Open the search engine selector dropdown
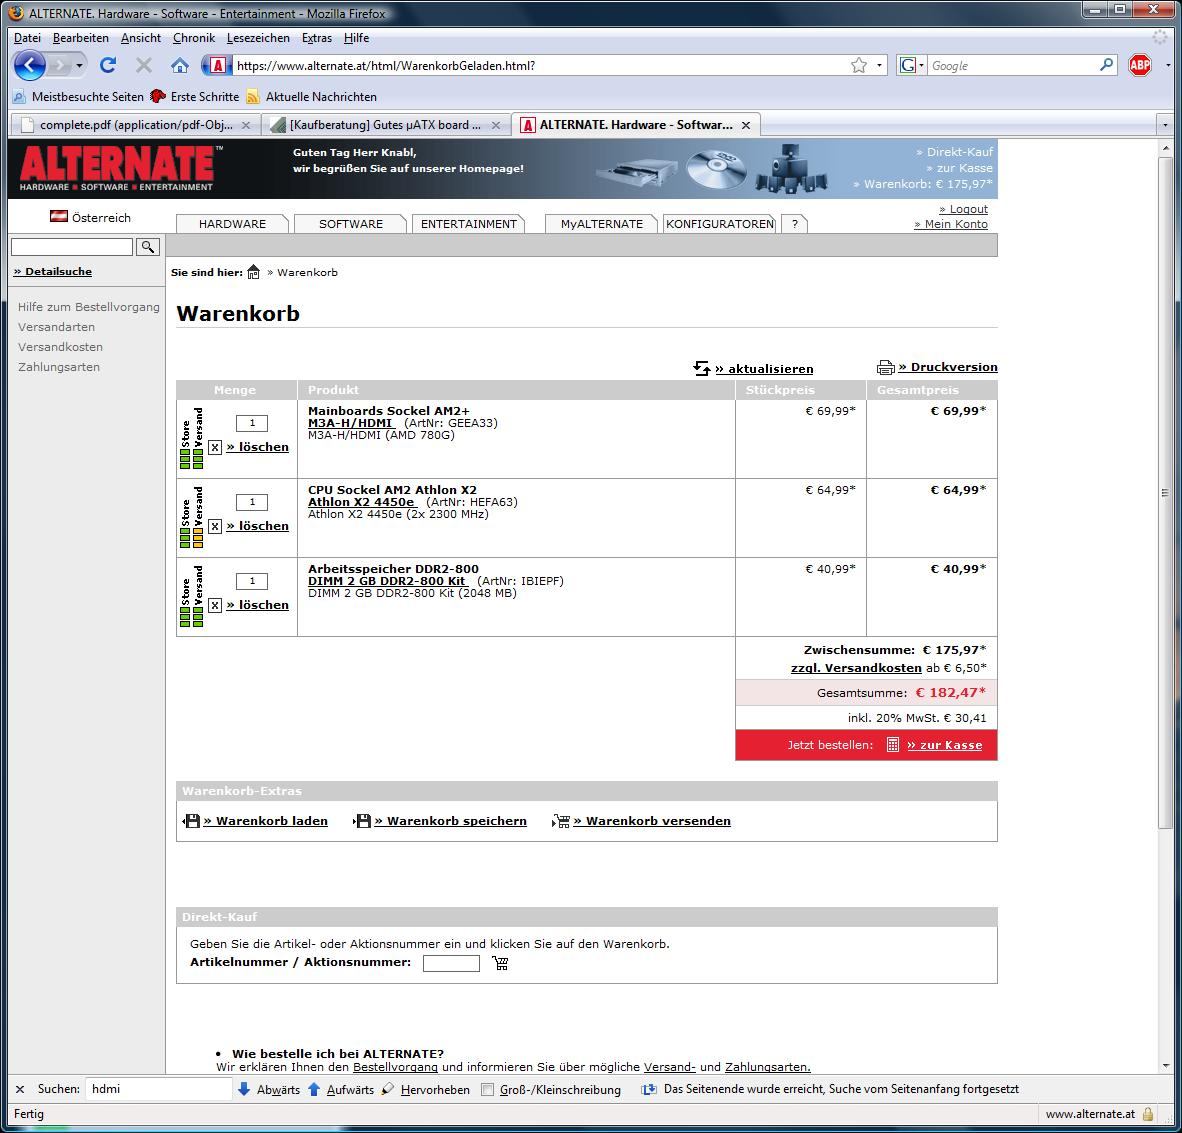 921,66
